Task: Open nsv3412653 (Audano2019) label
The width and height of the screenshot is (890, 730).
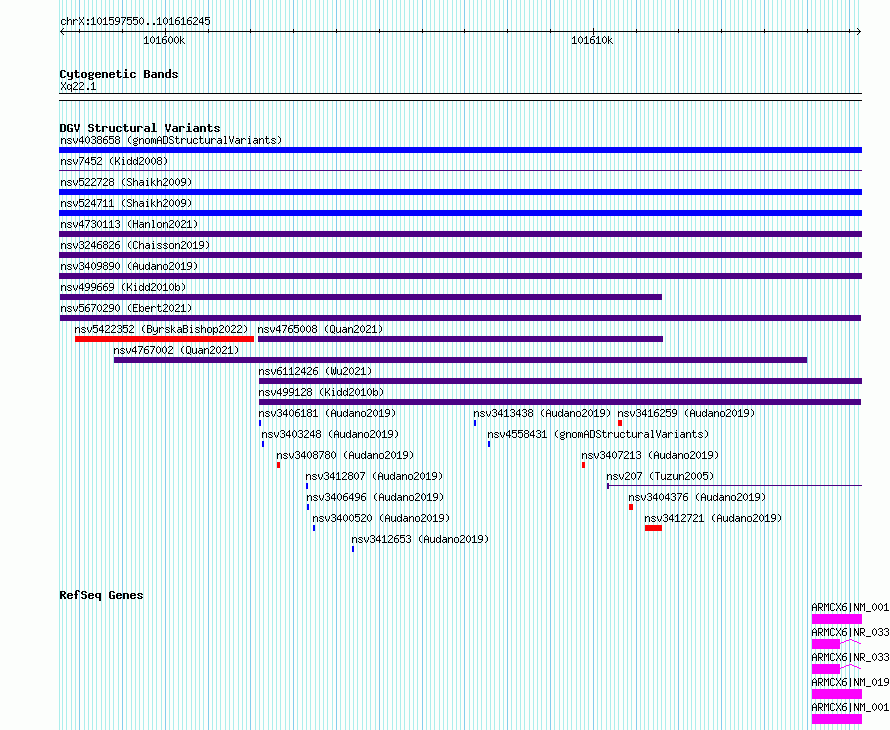Action: coord(420,539)
